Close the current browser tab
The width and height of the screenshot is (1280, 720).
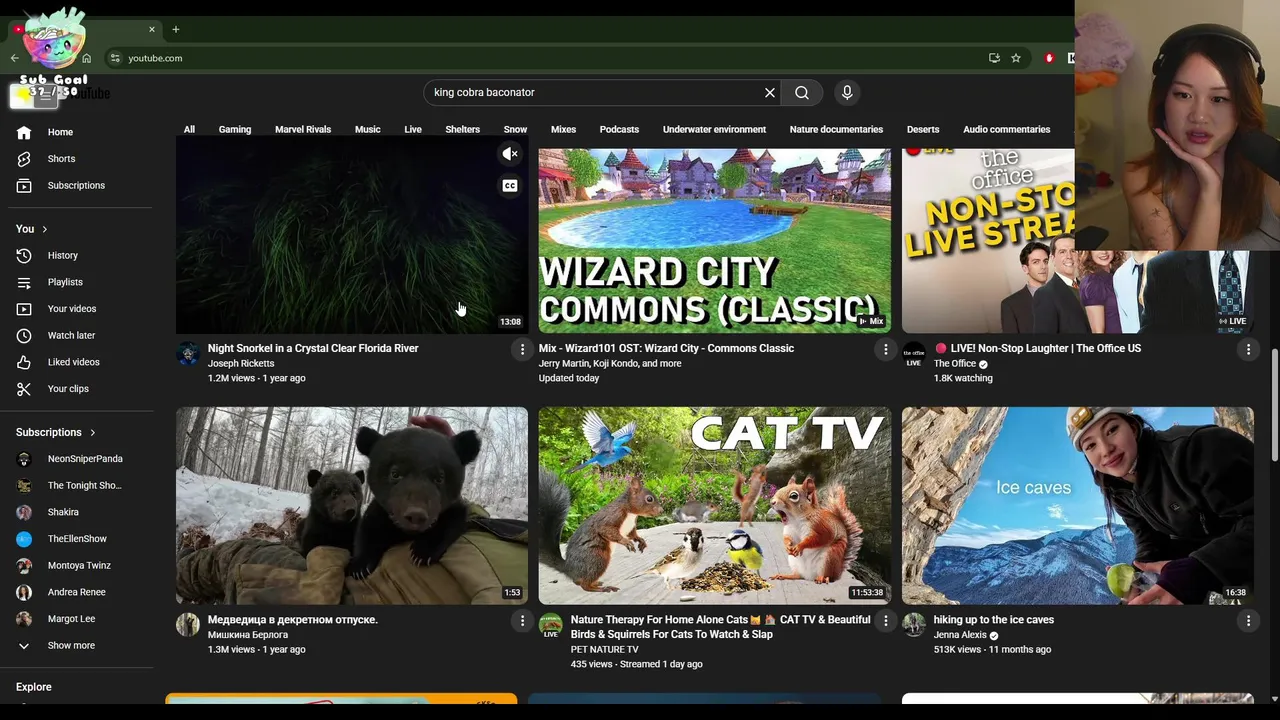pos(152,29)
